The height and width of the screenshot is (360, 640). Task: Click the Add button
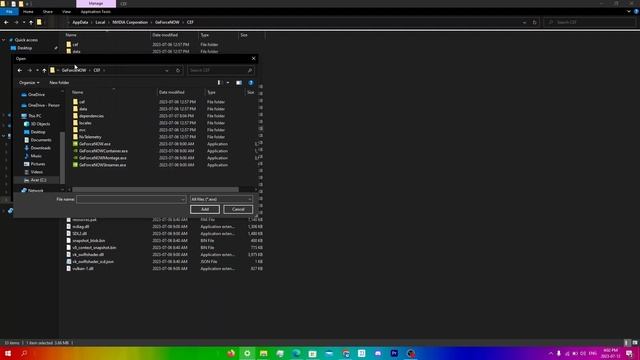tap(205, 209)
